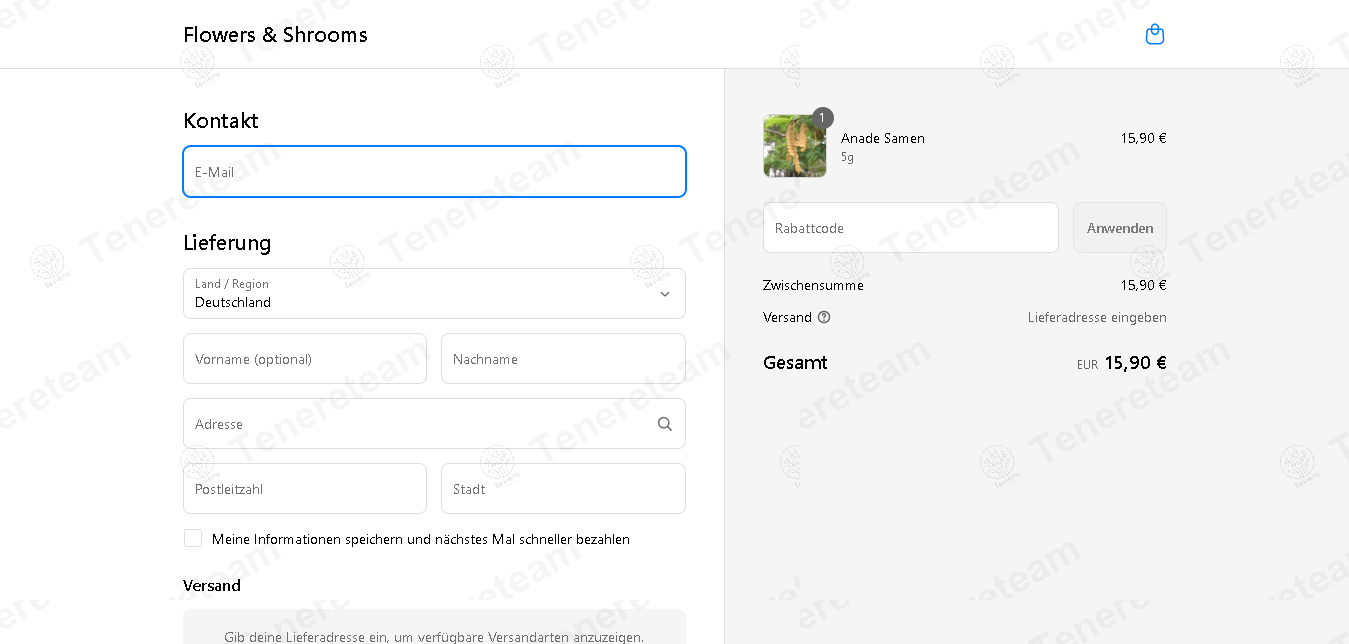Click the Anade Samen product name
Screen dimensions: 1349x644
point(883,139)
